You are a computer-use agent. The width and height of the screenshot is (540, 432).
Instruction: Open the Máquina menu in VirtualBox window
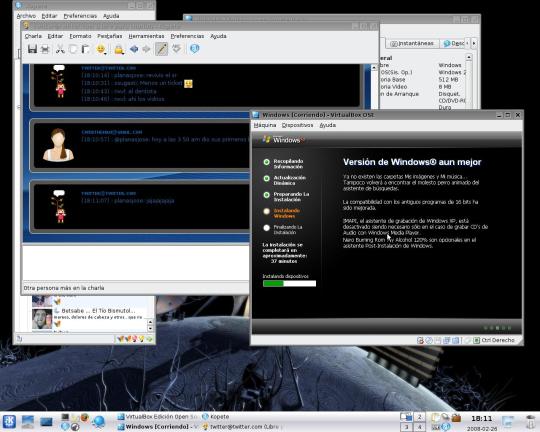point(265,125)
